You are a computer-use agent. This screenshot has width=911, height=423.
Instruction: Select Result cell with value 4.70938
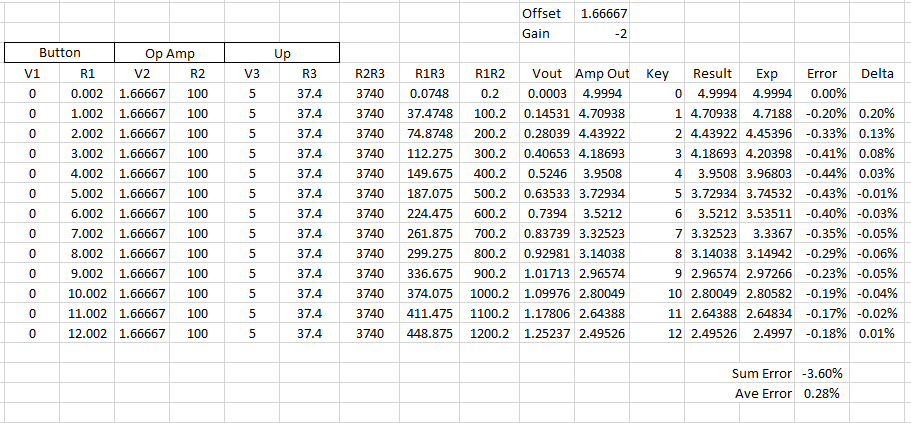tap(712, 114)
